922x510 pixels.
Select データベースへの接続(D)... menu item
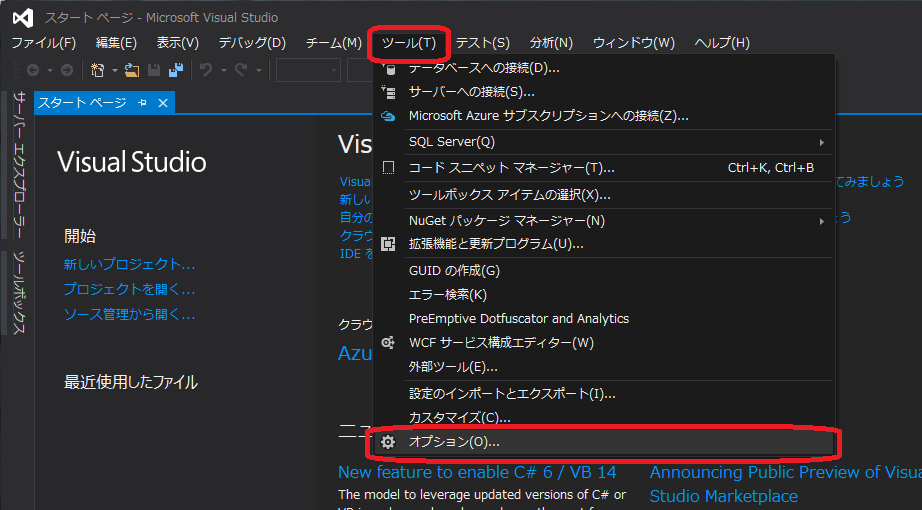[x=604, y=68]
